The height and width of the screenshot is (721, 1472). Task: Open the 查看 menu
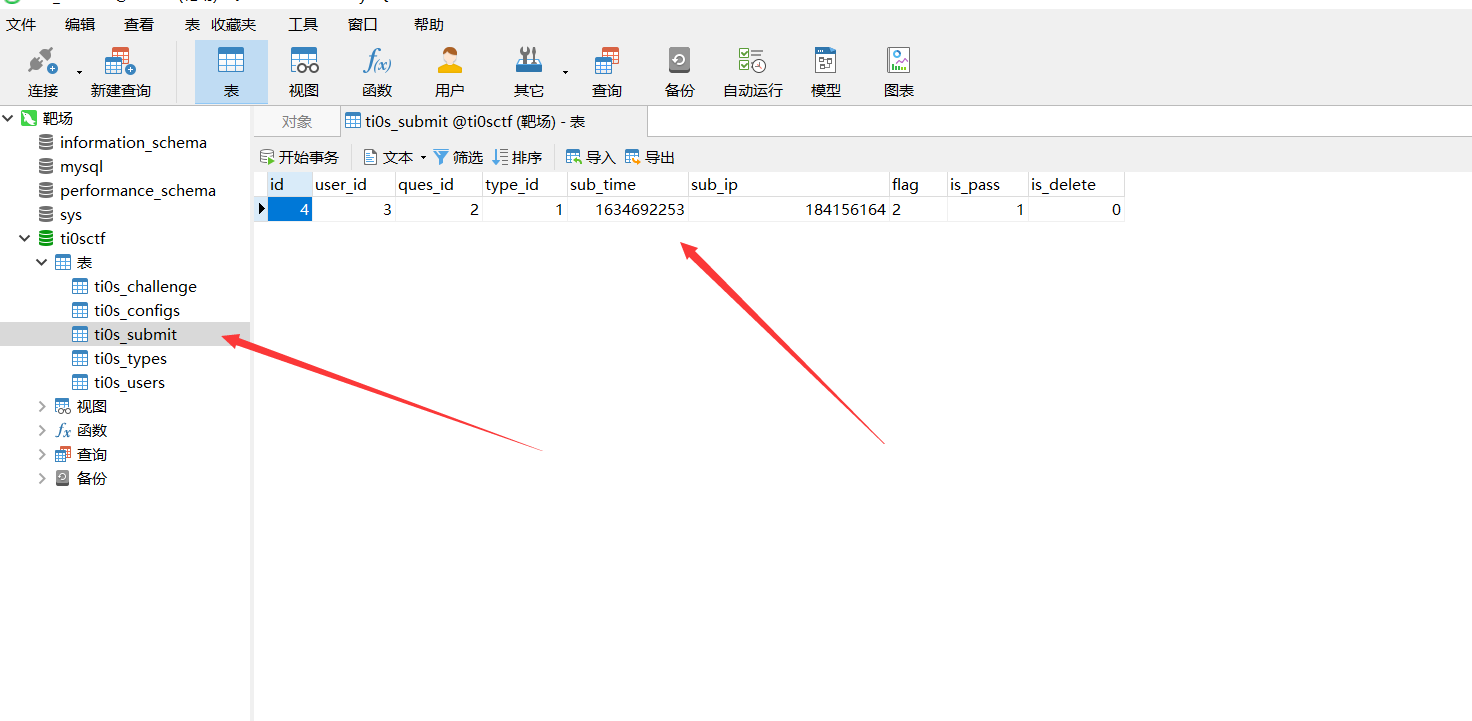[139, 24]
